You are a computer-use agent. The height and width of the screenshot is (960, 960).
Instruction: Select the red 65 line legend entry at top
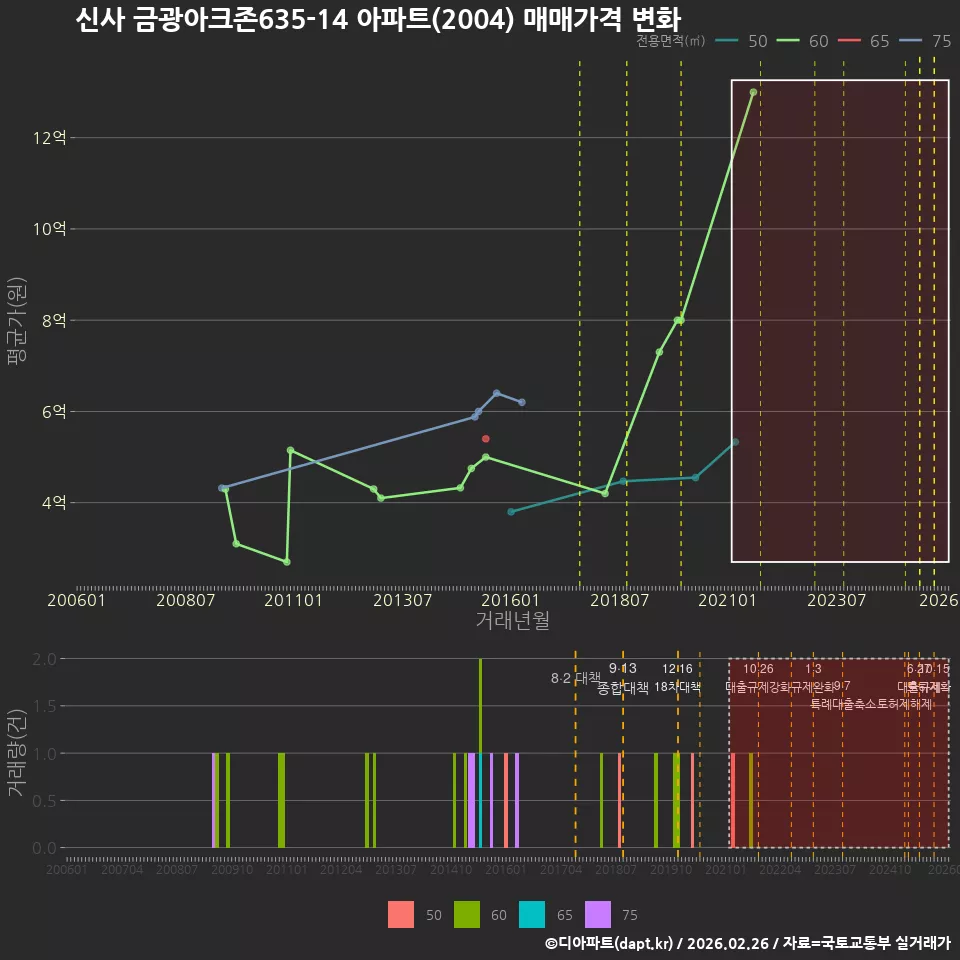(x=864, y=41)
